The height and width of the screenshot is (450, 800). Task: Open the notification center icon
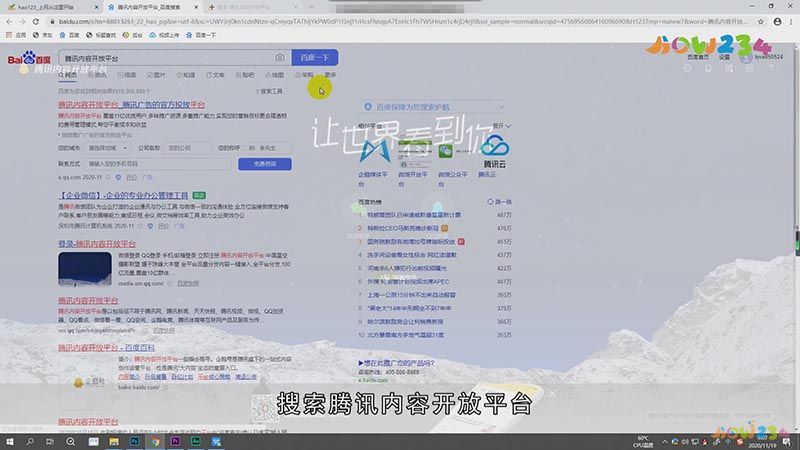[788, 442]
